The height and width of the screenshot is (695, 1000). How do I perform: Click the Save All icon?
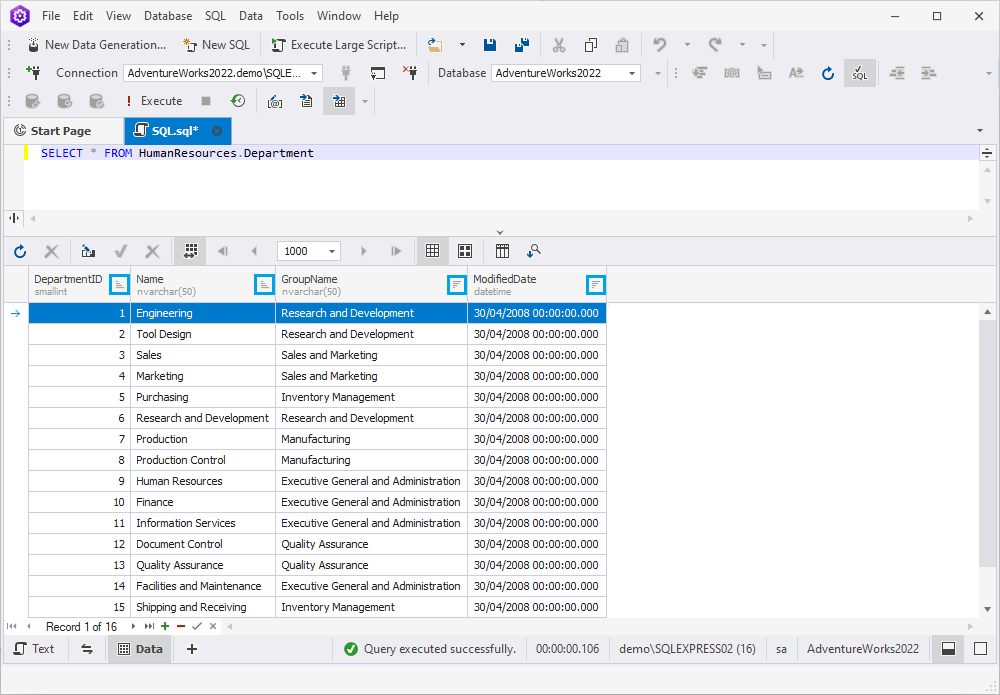[522, 45]
